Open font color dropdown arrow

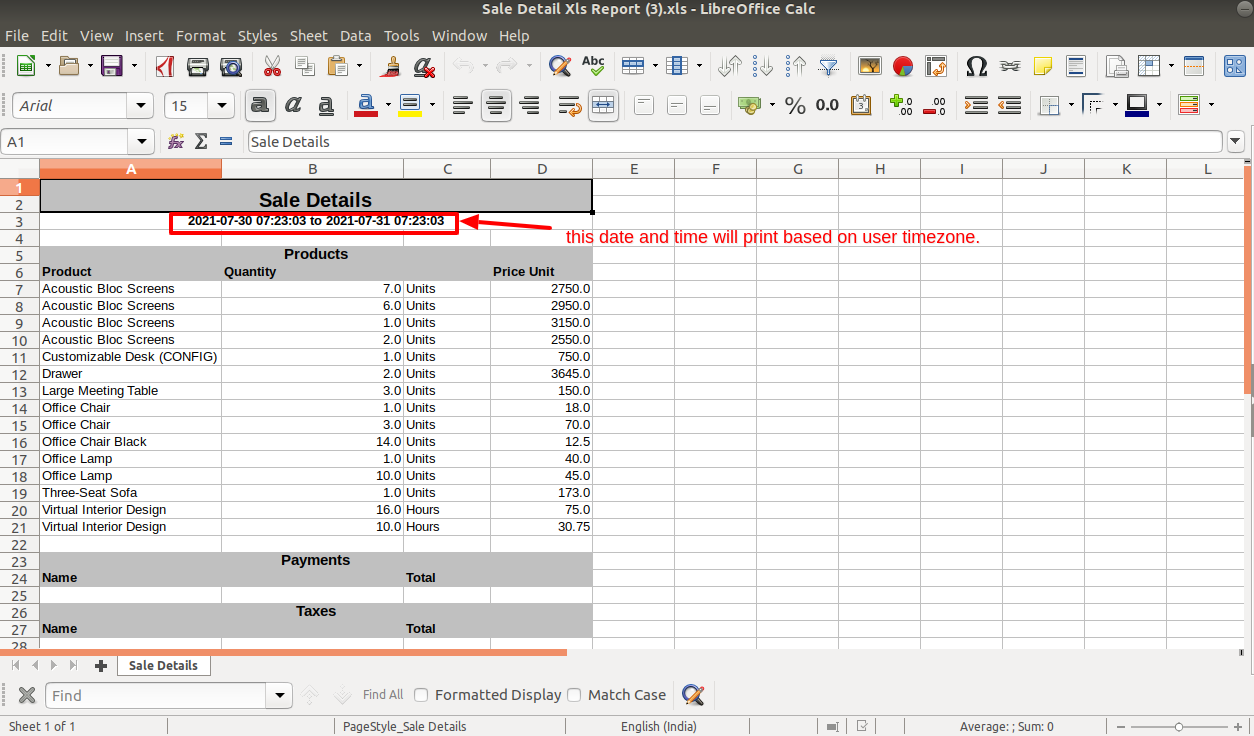click(387, 105)
